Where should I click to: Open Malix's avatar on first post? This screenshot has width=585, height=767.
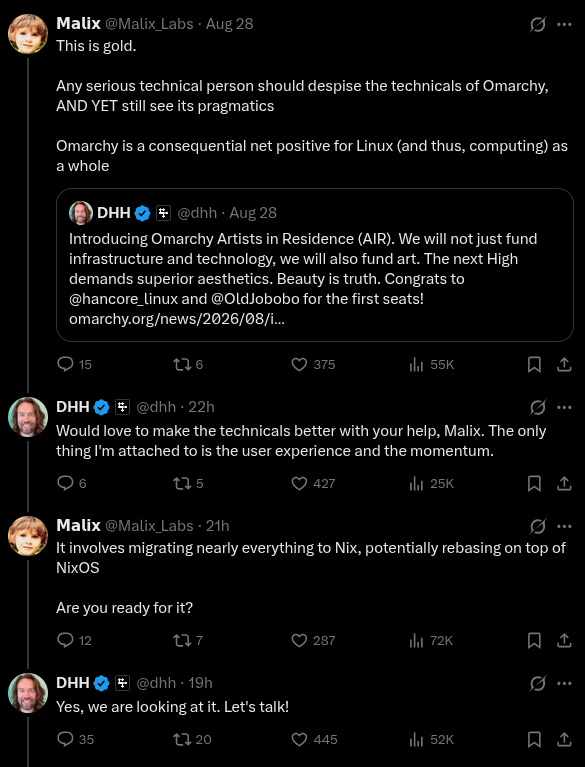click(x=28, y=34)
